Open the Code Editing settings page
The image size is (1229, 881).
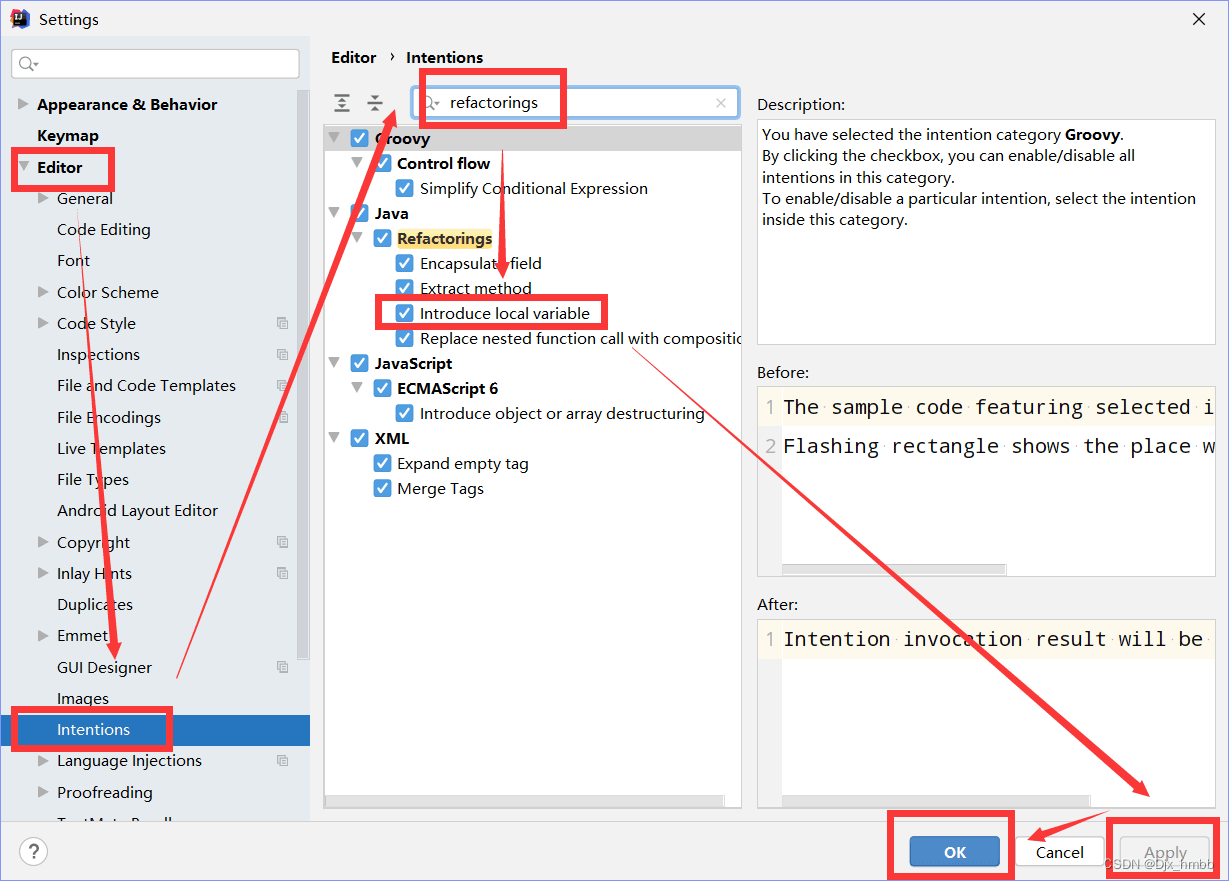(104, 229)
